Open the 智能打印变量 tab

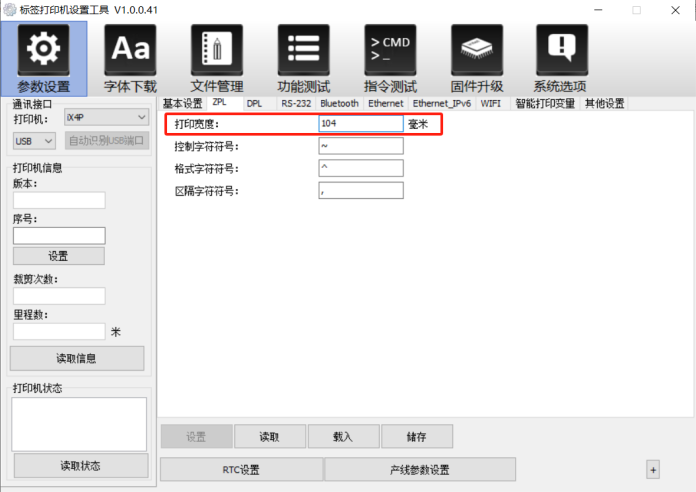coord(545,103)
